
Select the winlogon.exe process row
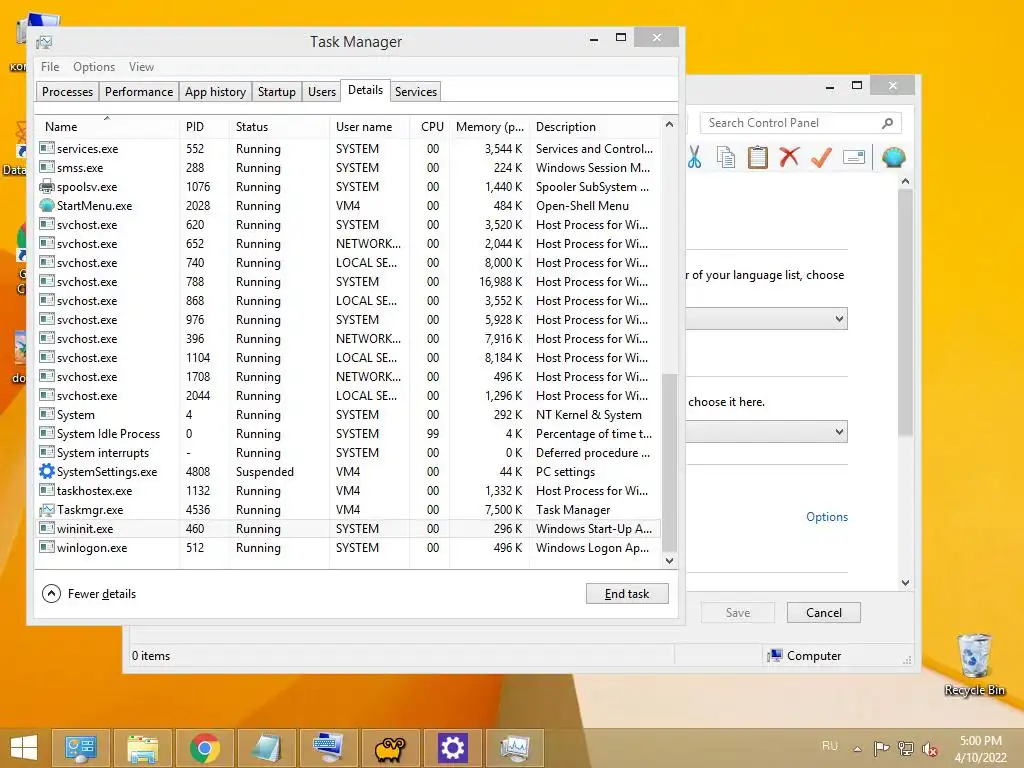click(x=349, y=547)
